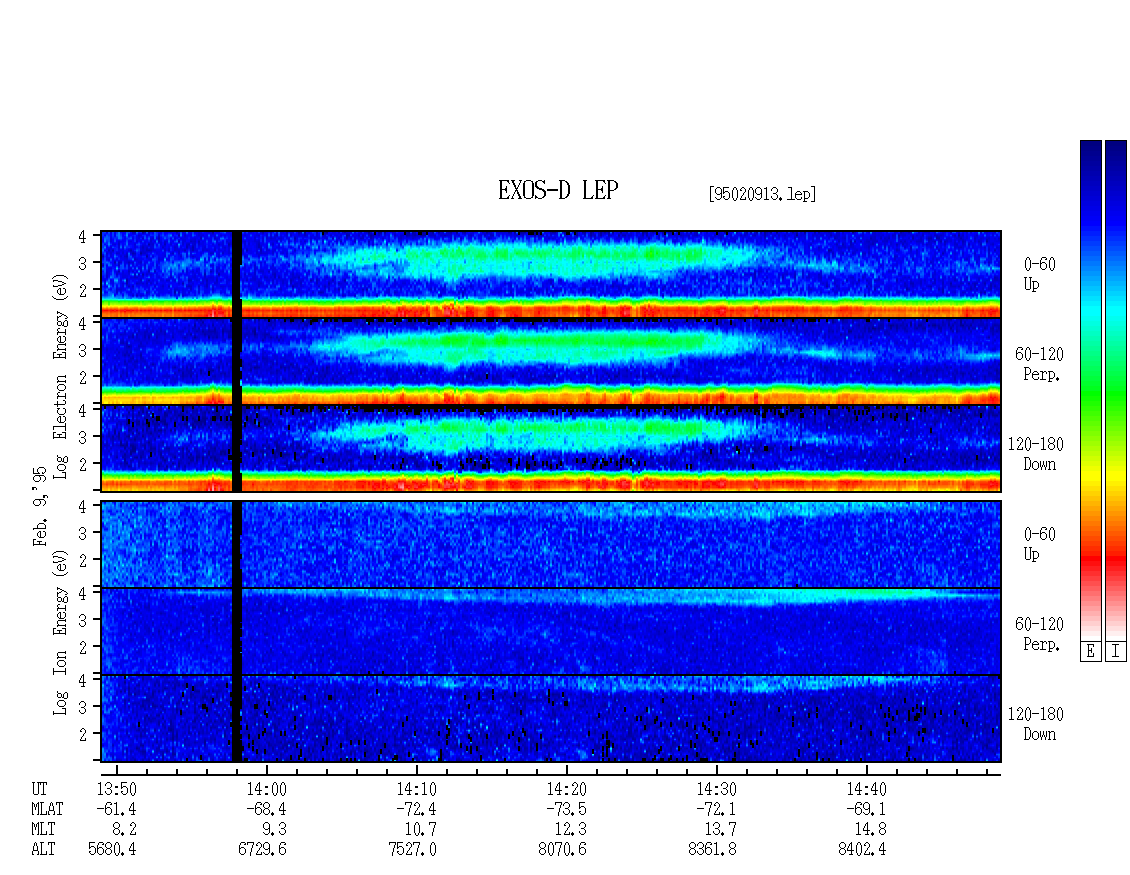This screenshot has height=875, width=1130.
Task: Select the boxed I label under the color bar
Action: click(x=1116, y=651)
